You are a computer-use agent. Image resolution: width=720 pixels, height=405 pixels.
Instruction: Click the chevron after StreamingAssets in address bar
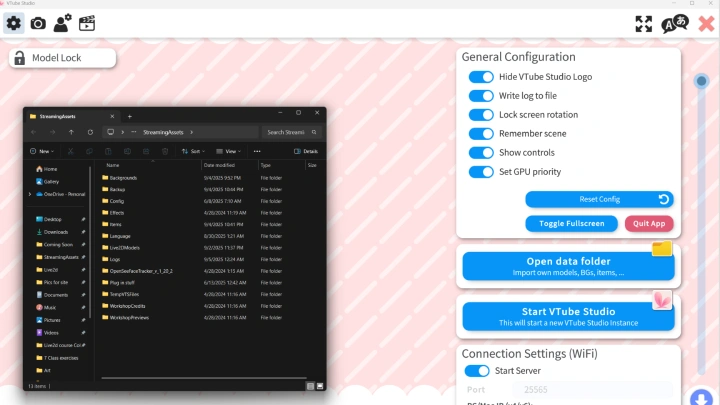[x=191, y=132]
